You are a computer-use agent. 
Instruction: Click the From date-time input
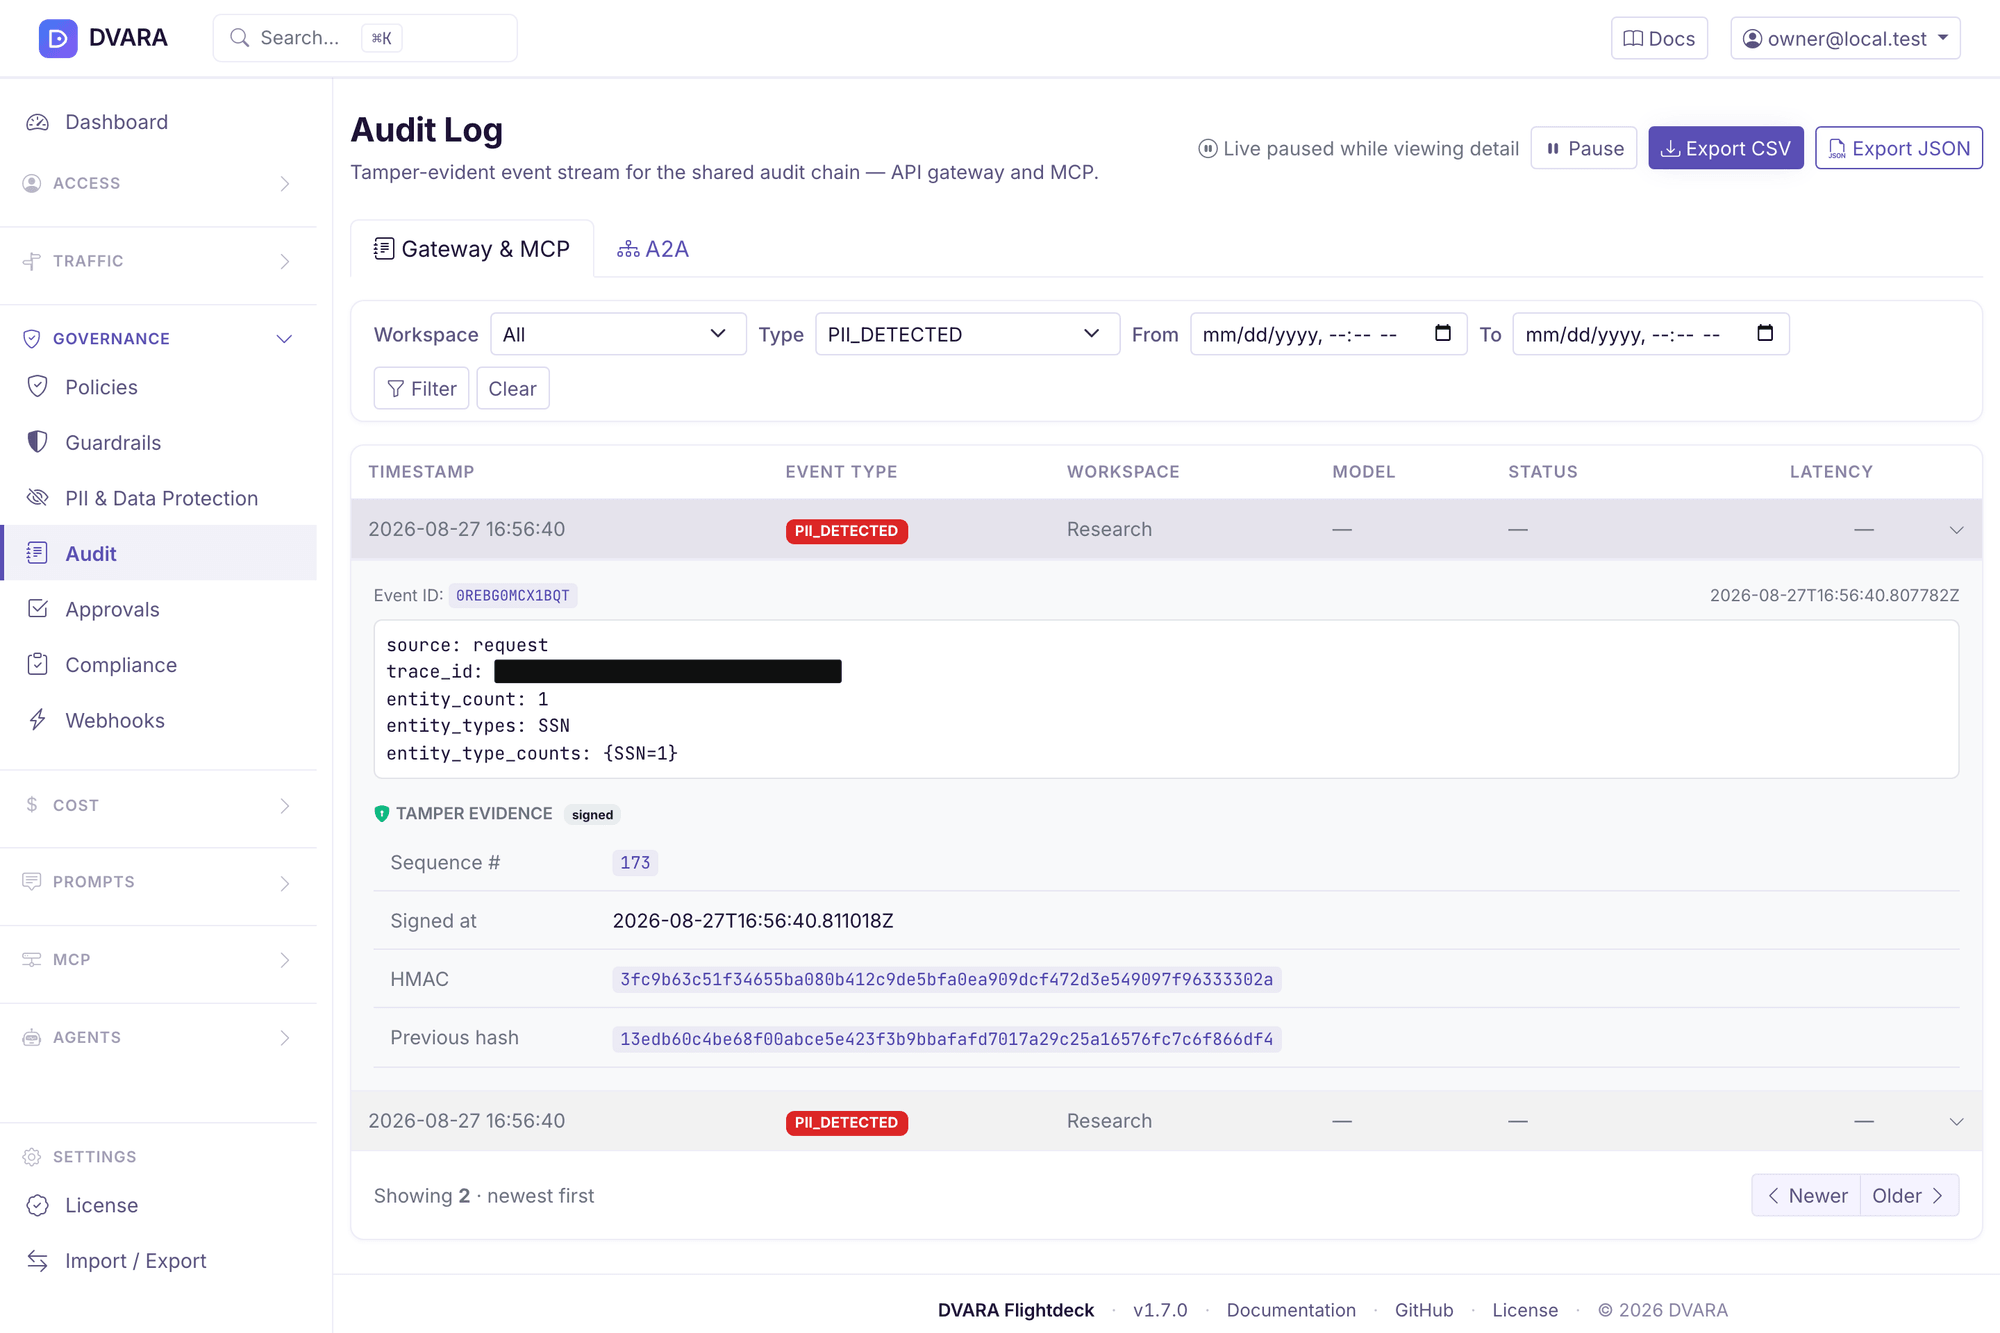(1328, 334)
